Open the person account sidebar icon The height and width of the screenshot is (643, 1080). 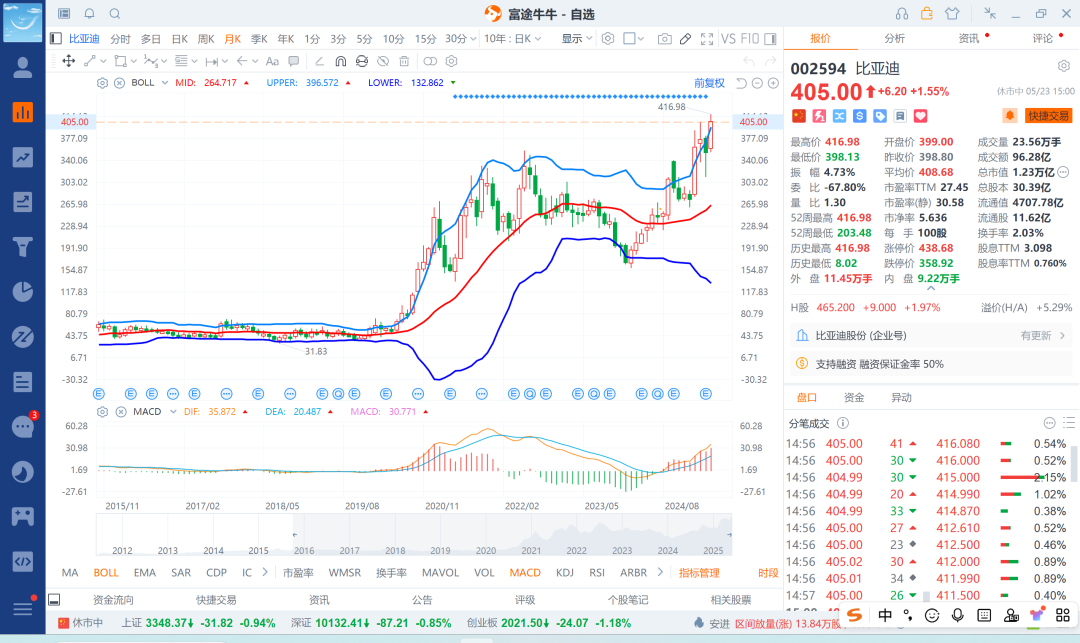pyautogui.click(x=23, y=67)
